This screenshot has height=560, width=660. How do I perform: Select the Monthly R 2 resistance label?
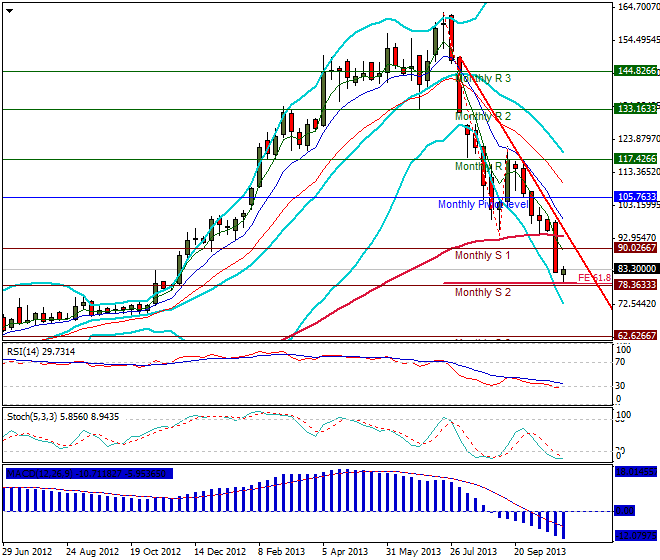coord(483,117)
